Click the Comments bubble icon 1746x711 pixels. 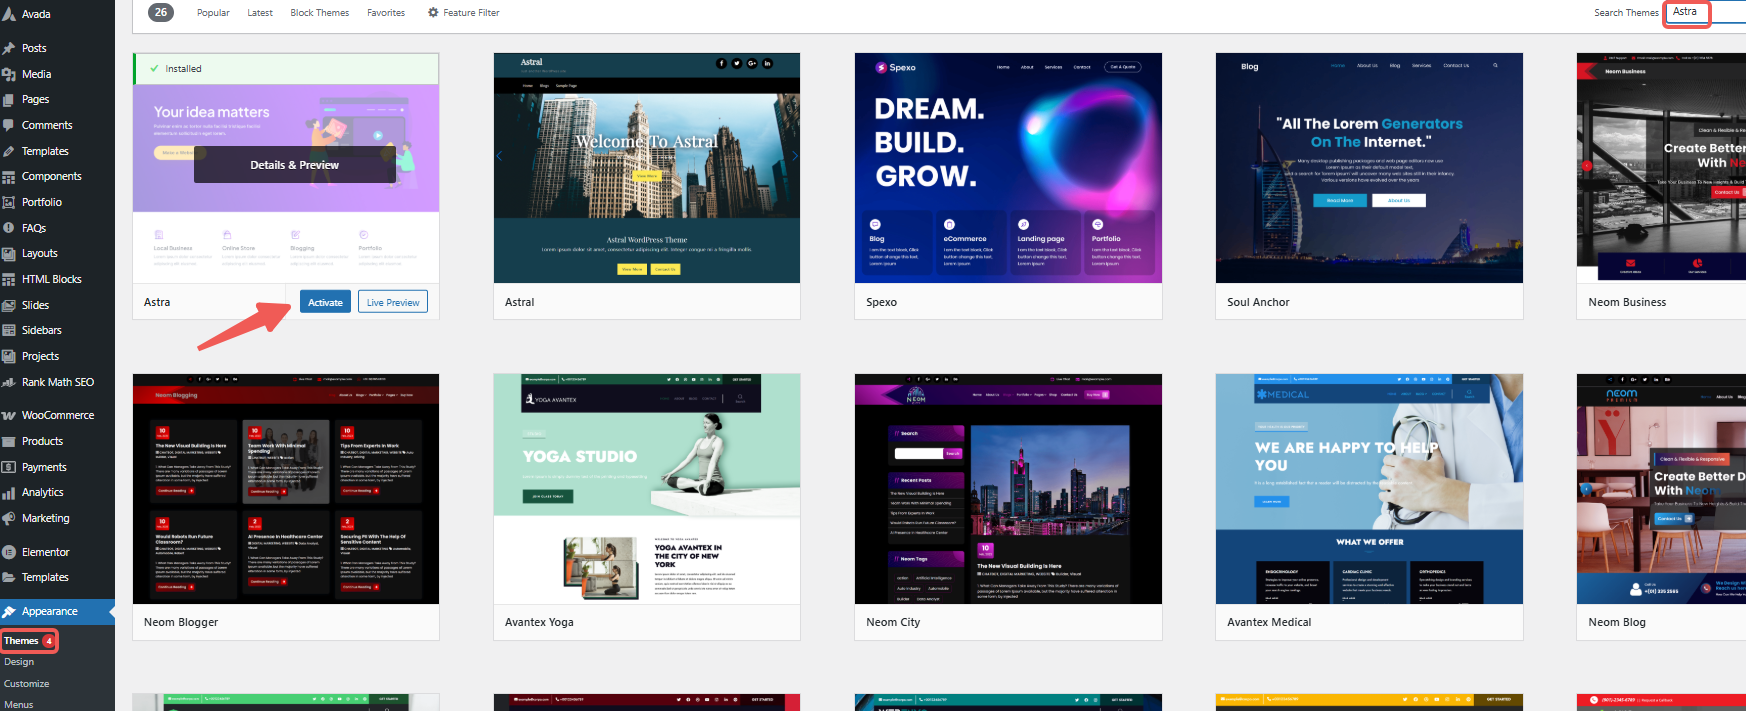point(8,125)
